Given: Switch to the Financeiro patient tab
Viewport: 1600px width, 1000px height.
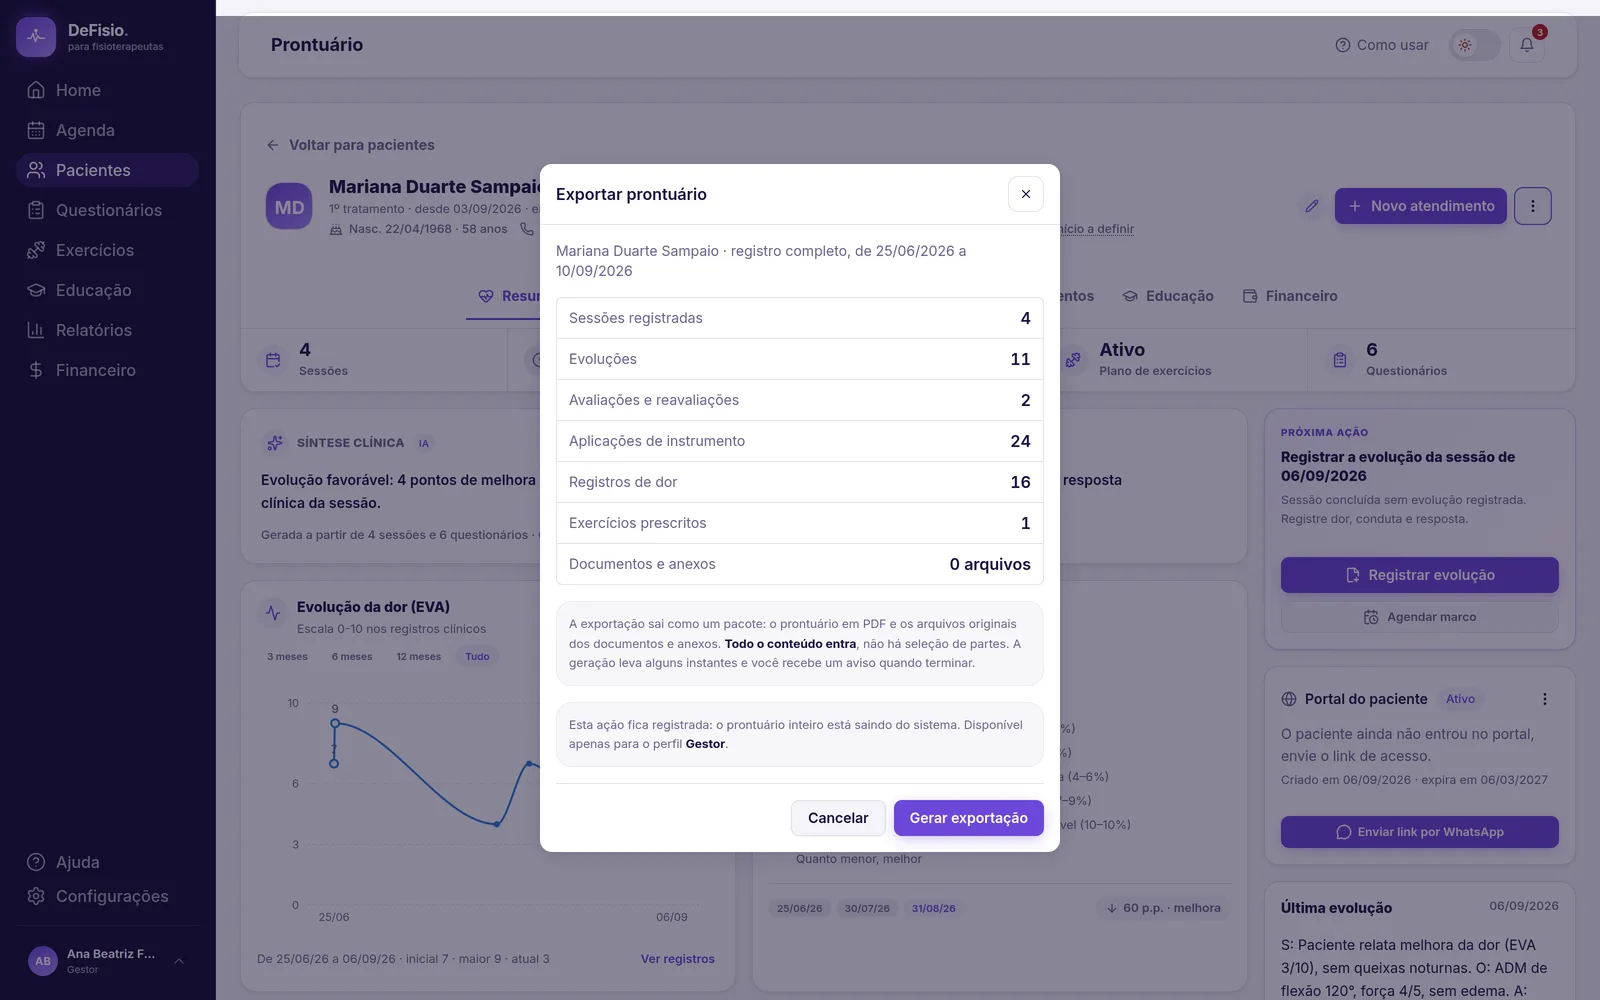Looking at the screenshot, I should pyautogui.click(x=1290, y=296).
